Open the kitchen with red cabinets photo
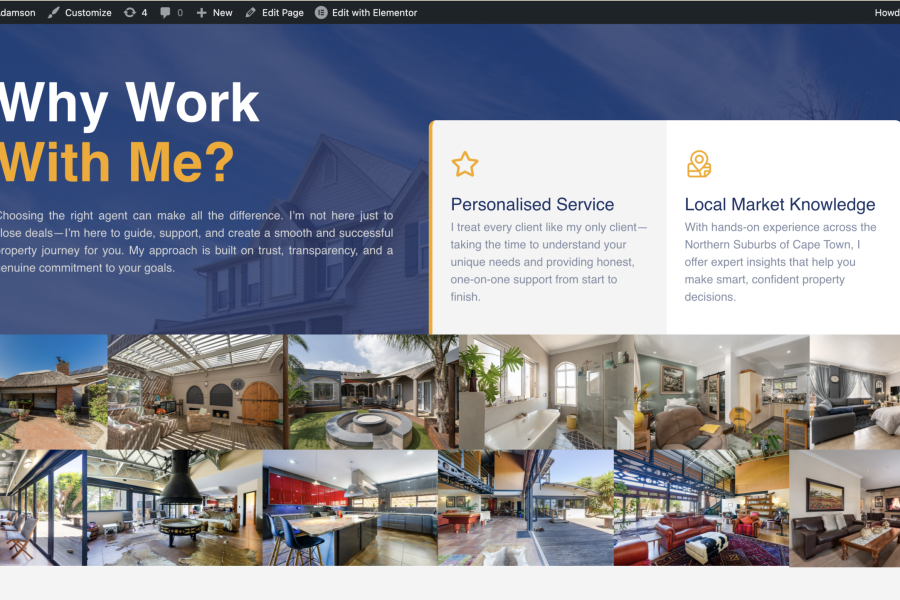900x600 pixels. click(x=349, y=508)
